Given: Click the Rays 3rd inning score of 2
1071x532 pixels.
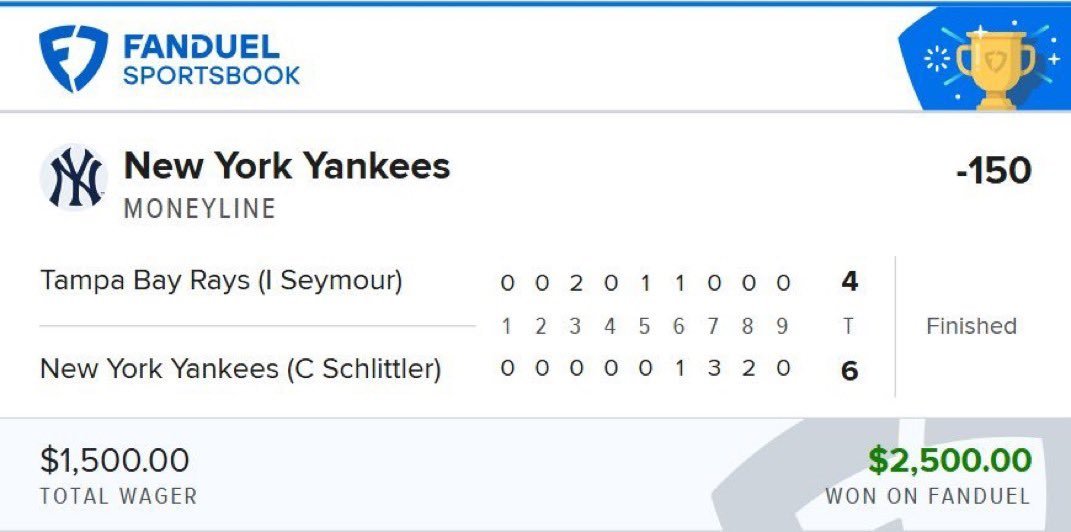Looking at the screenshot, I should (576, 283).
